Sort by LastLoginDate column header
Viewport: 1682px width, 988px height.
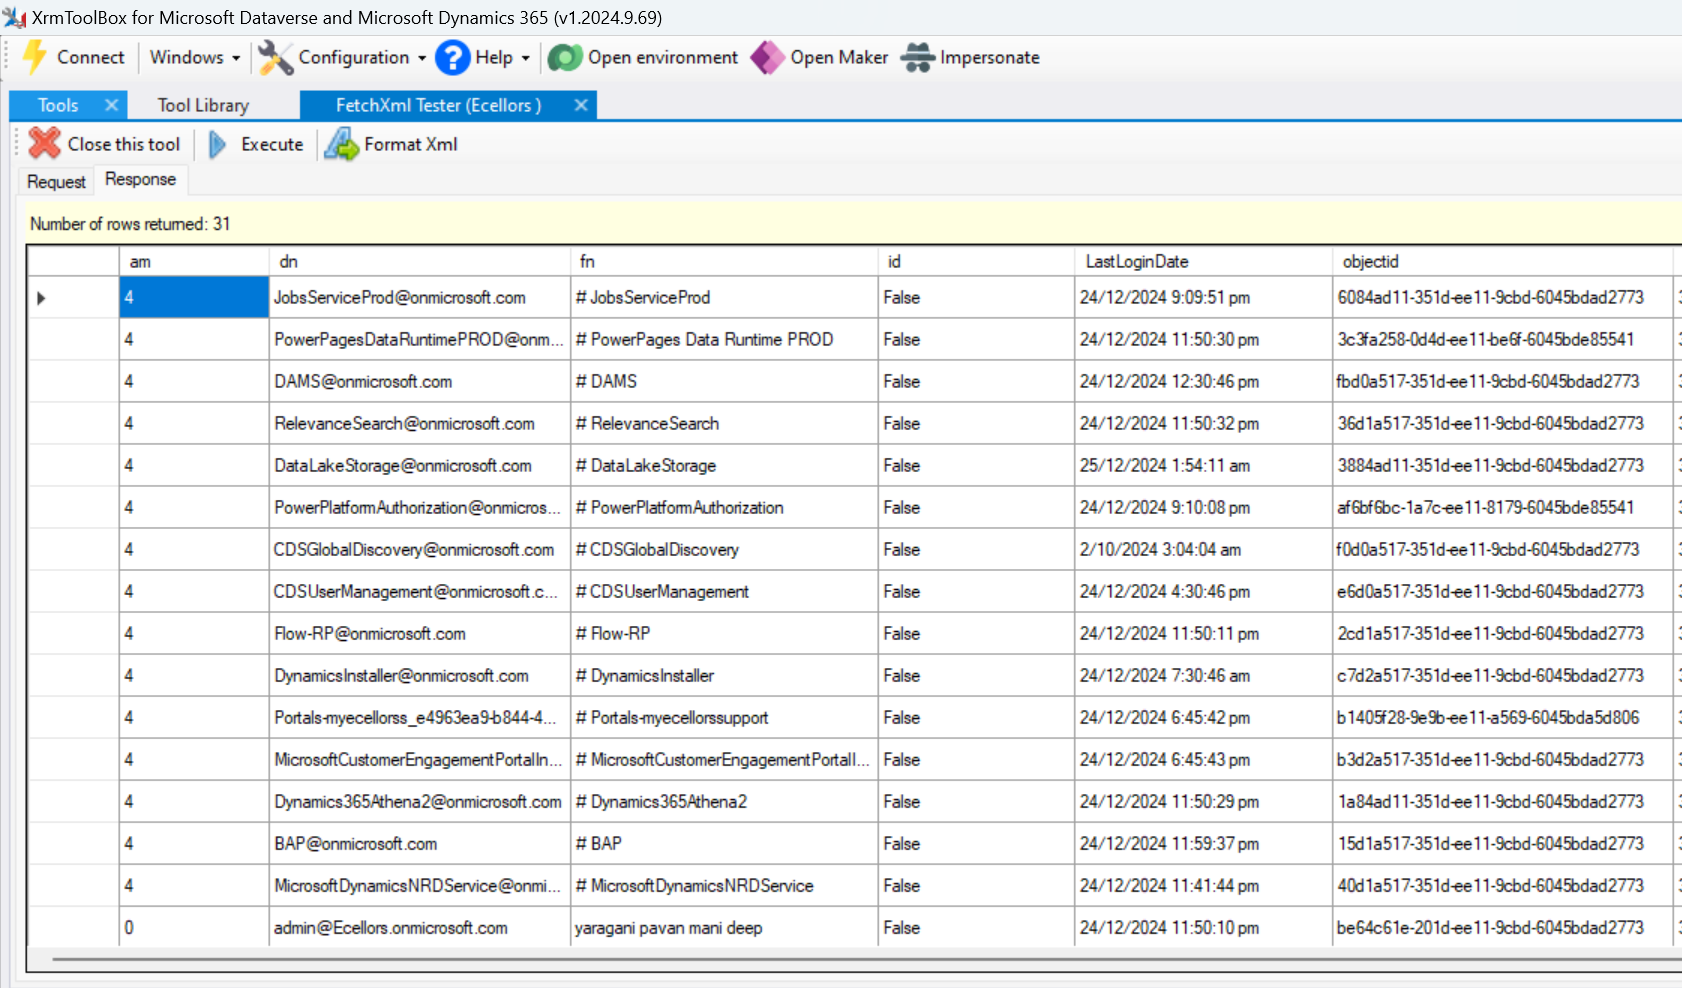pos(1137,261)
